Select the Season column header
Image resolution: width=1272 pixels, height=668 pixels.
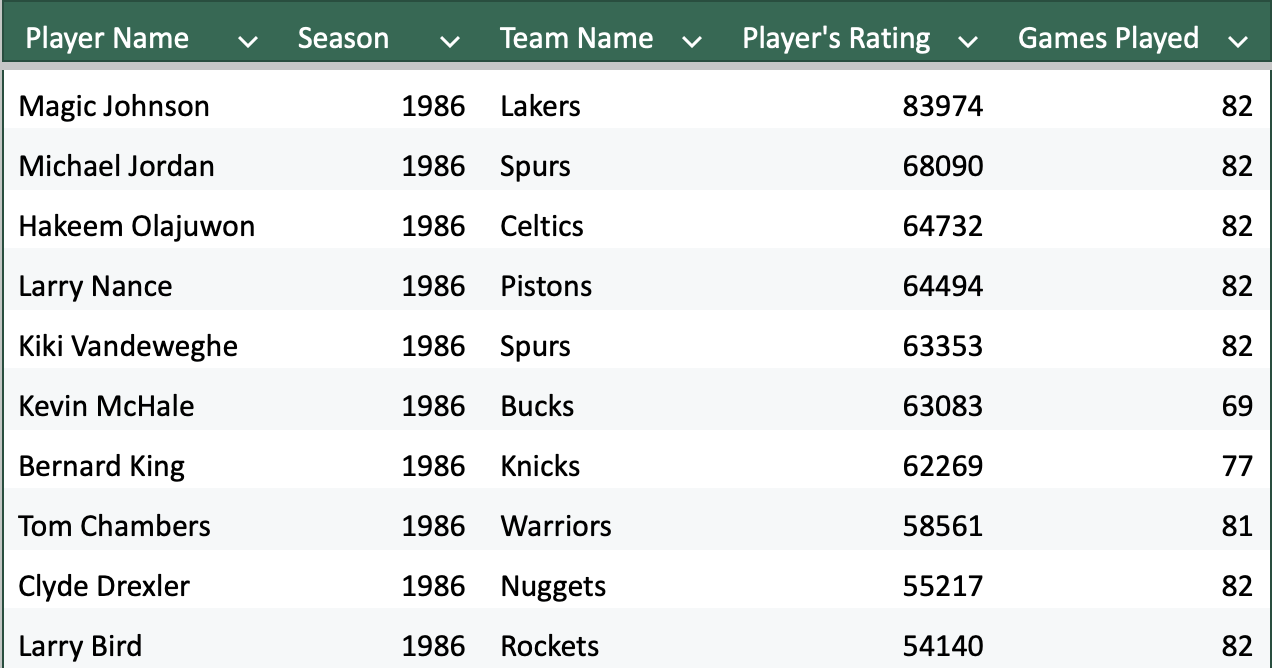[343, 38]
